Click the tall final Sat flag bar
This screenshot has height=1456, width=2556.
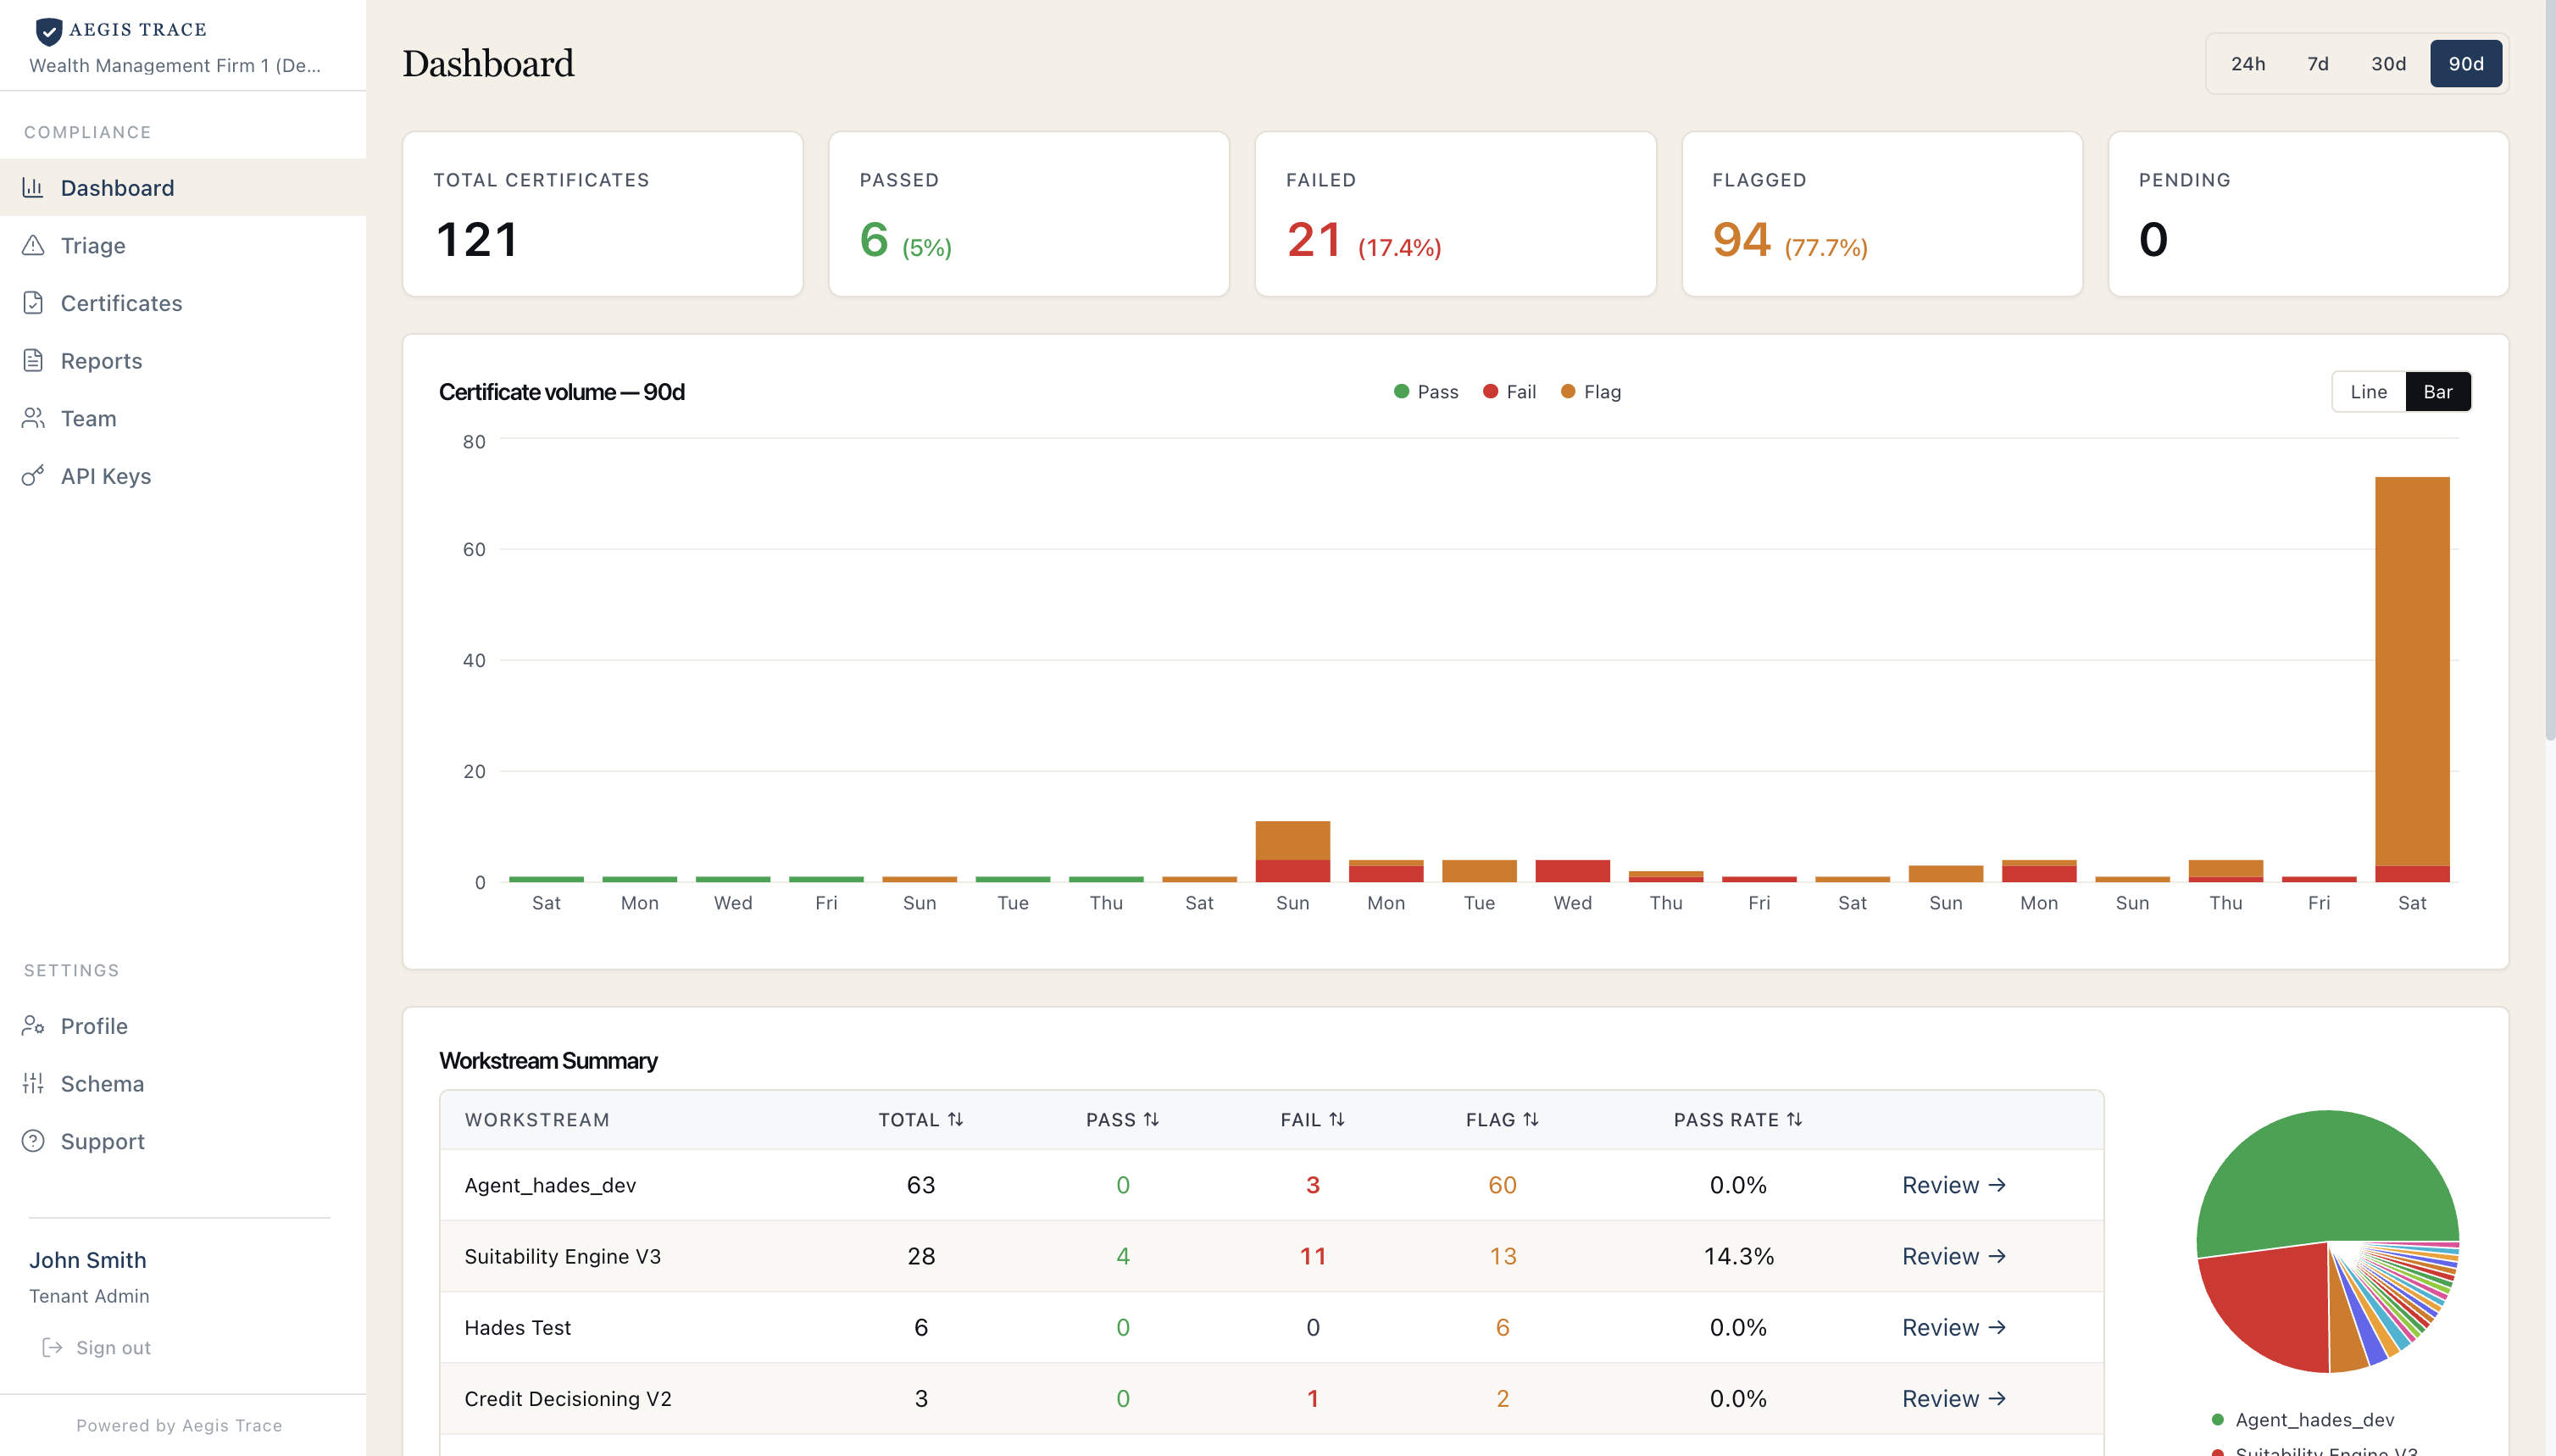pos(2412,670)
